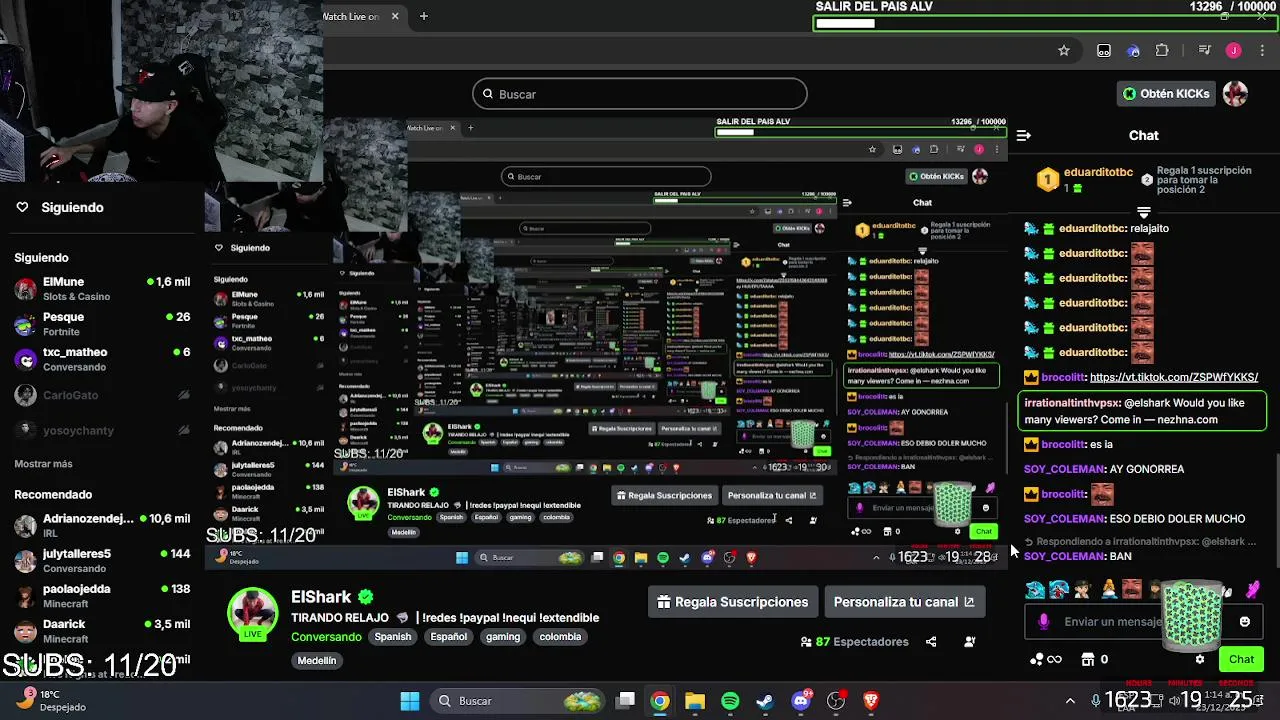Open Spotify from the taskbar
Viewport: 1280px width, 720px height.
(730, 701)
